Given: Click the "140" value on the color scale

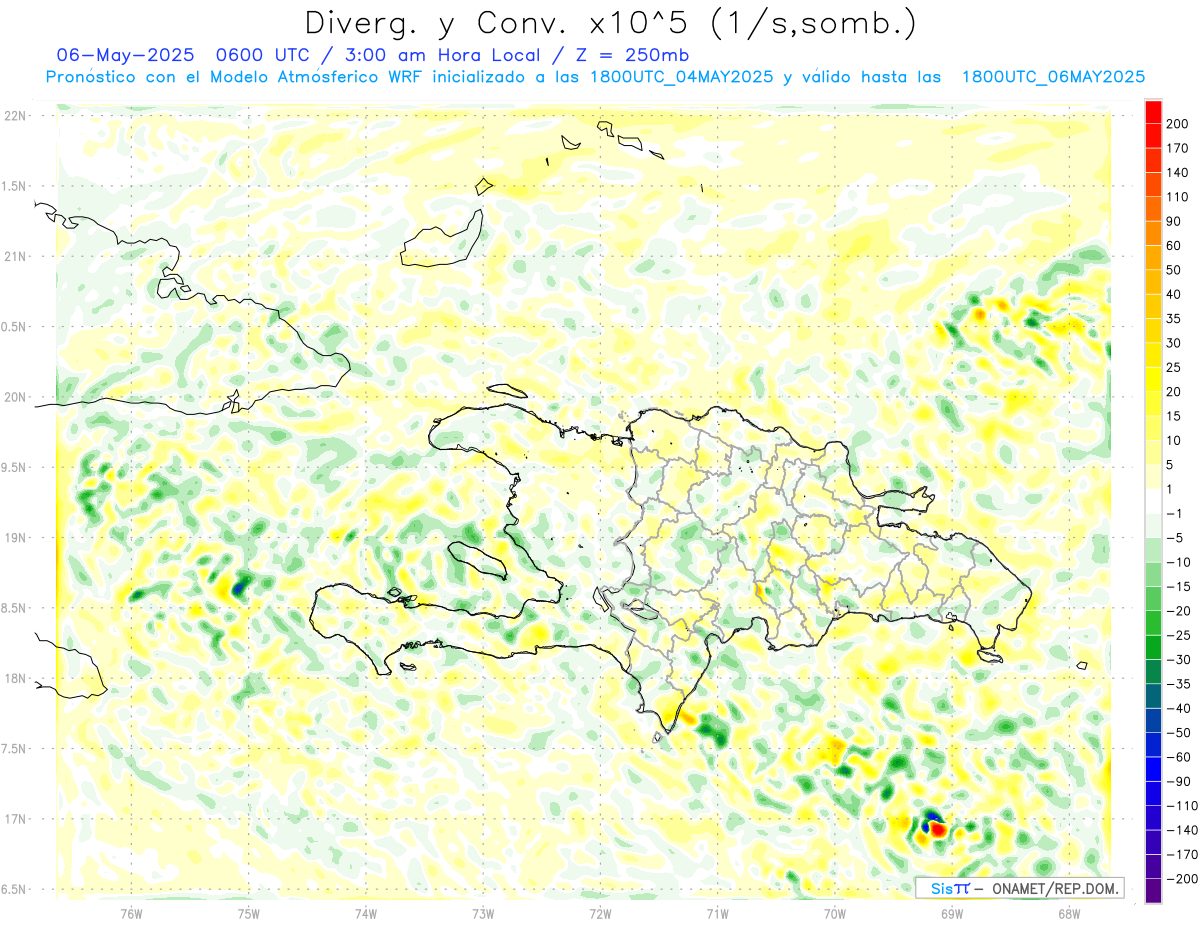Looking at the screenshot, I should tap(1177, 173).
